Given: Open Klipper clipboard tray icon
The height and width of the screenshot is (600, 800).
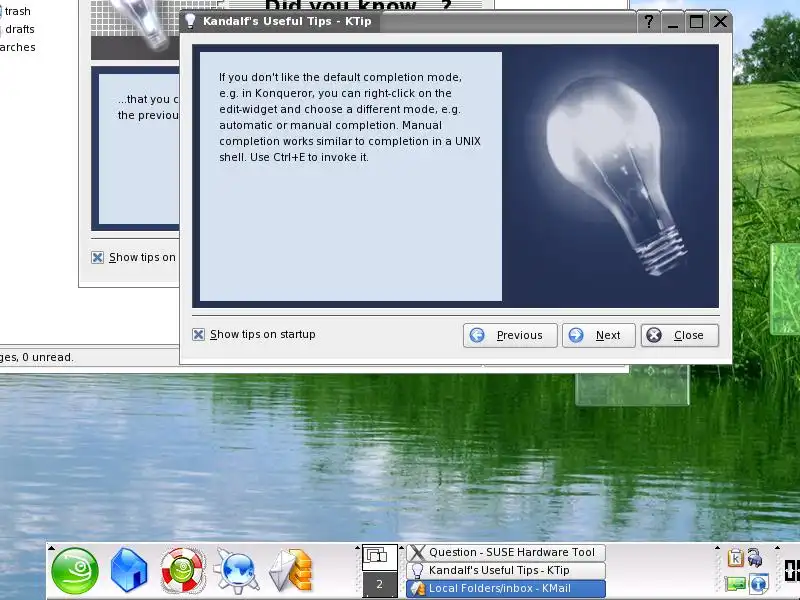Looking at the screenshot, I should pyautogui.click(x=735, y=558).
